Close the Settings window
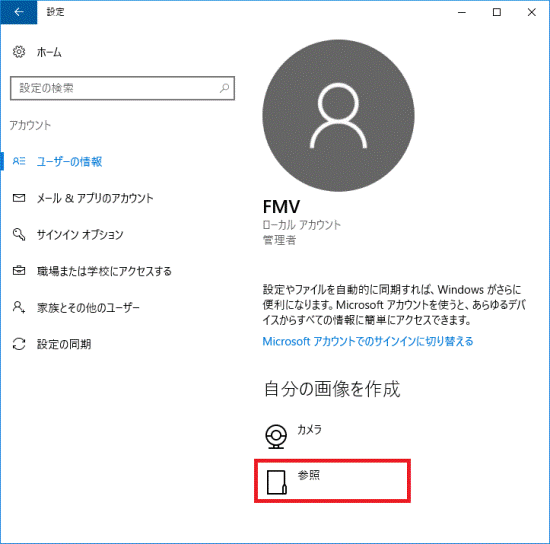 point(531,12)
